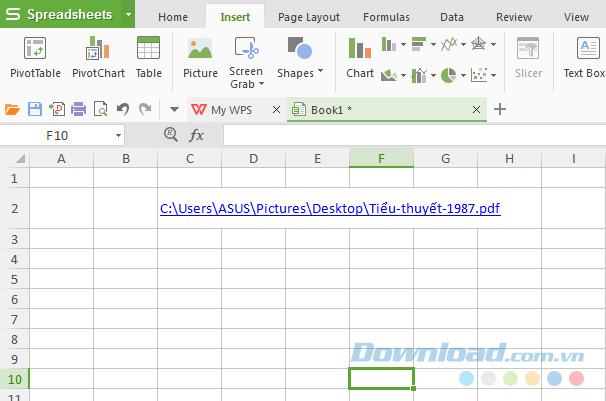Insert a Chart
Viewport: 606px width, 401px height.
tap(360, 58)
